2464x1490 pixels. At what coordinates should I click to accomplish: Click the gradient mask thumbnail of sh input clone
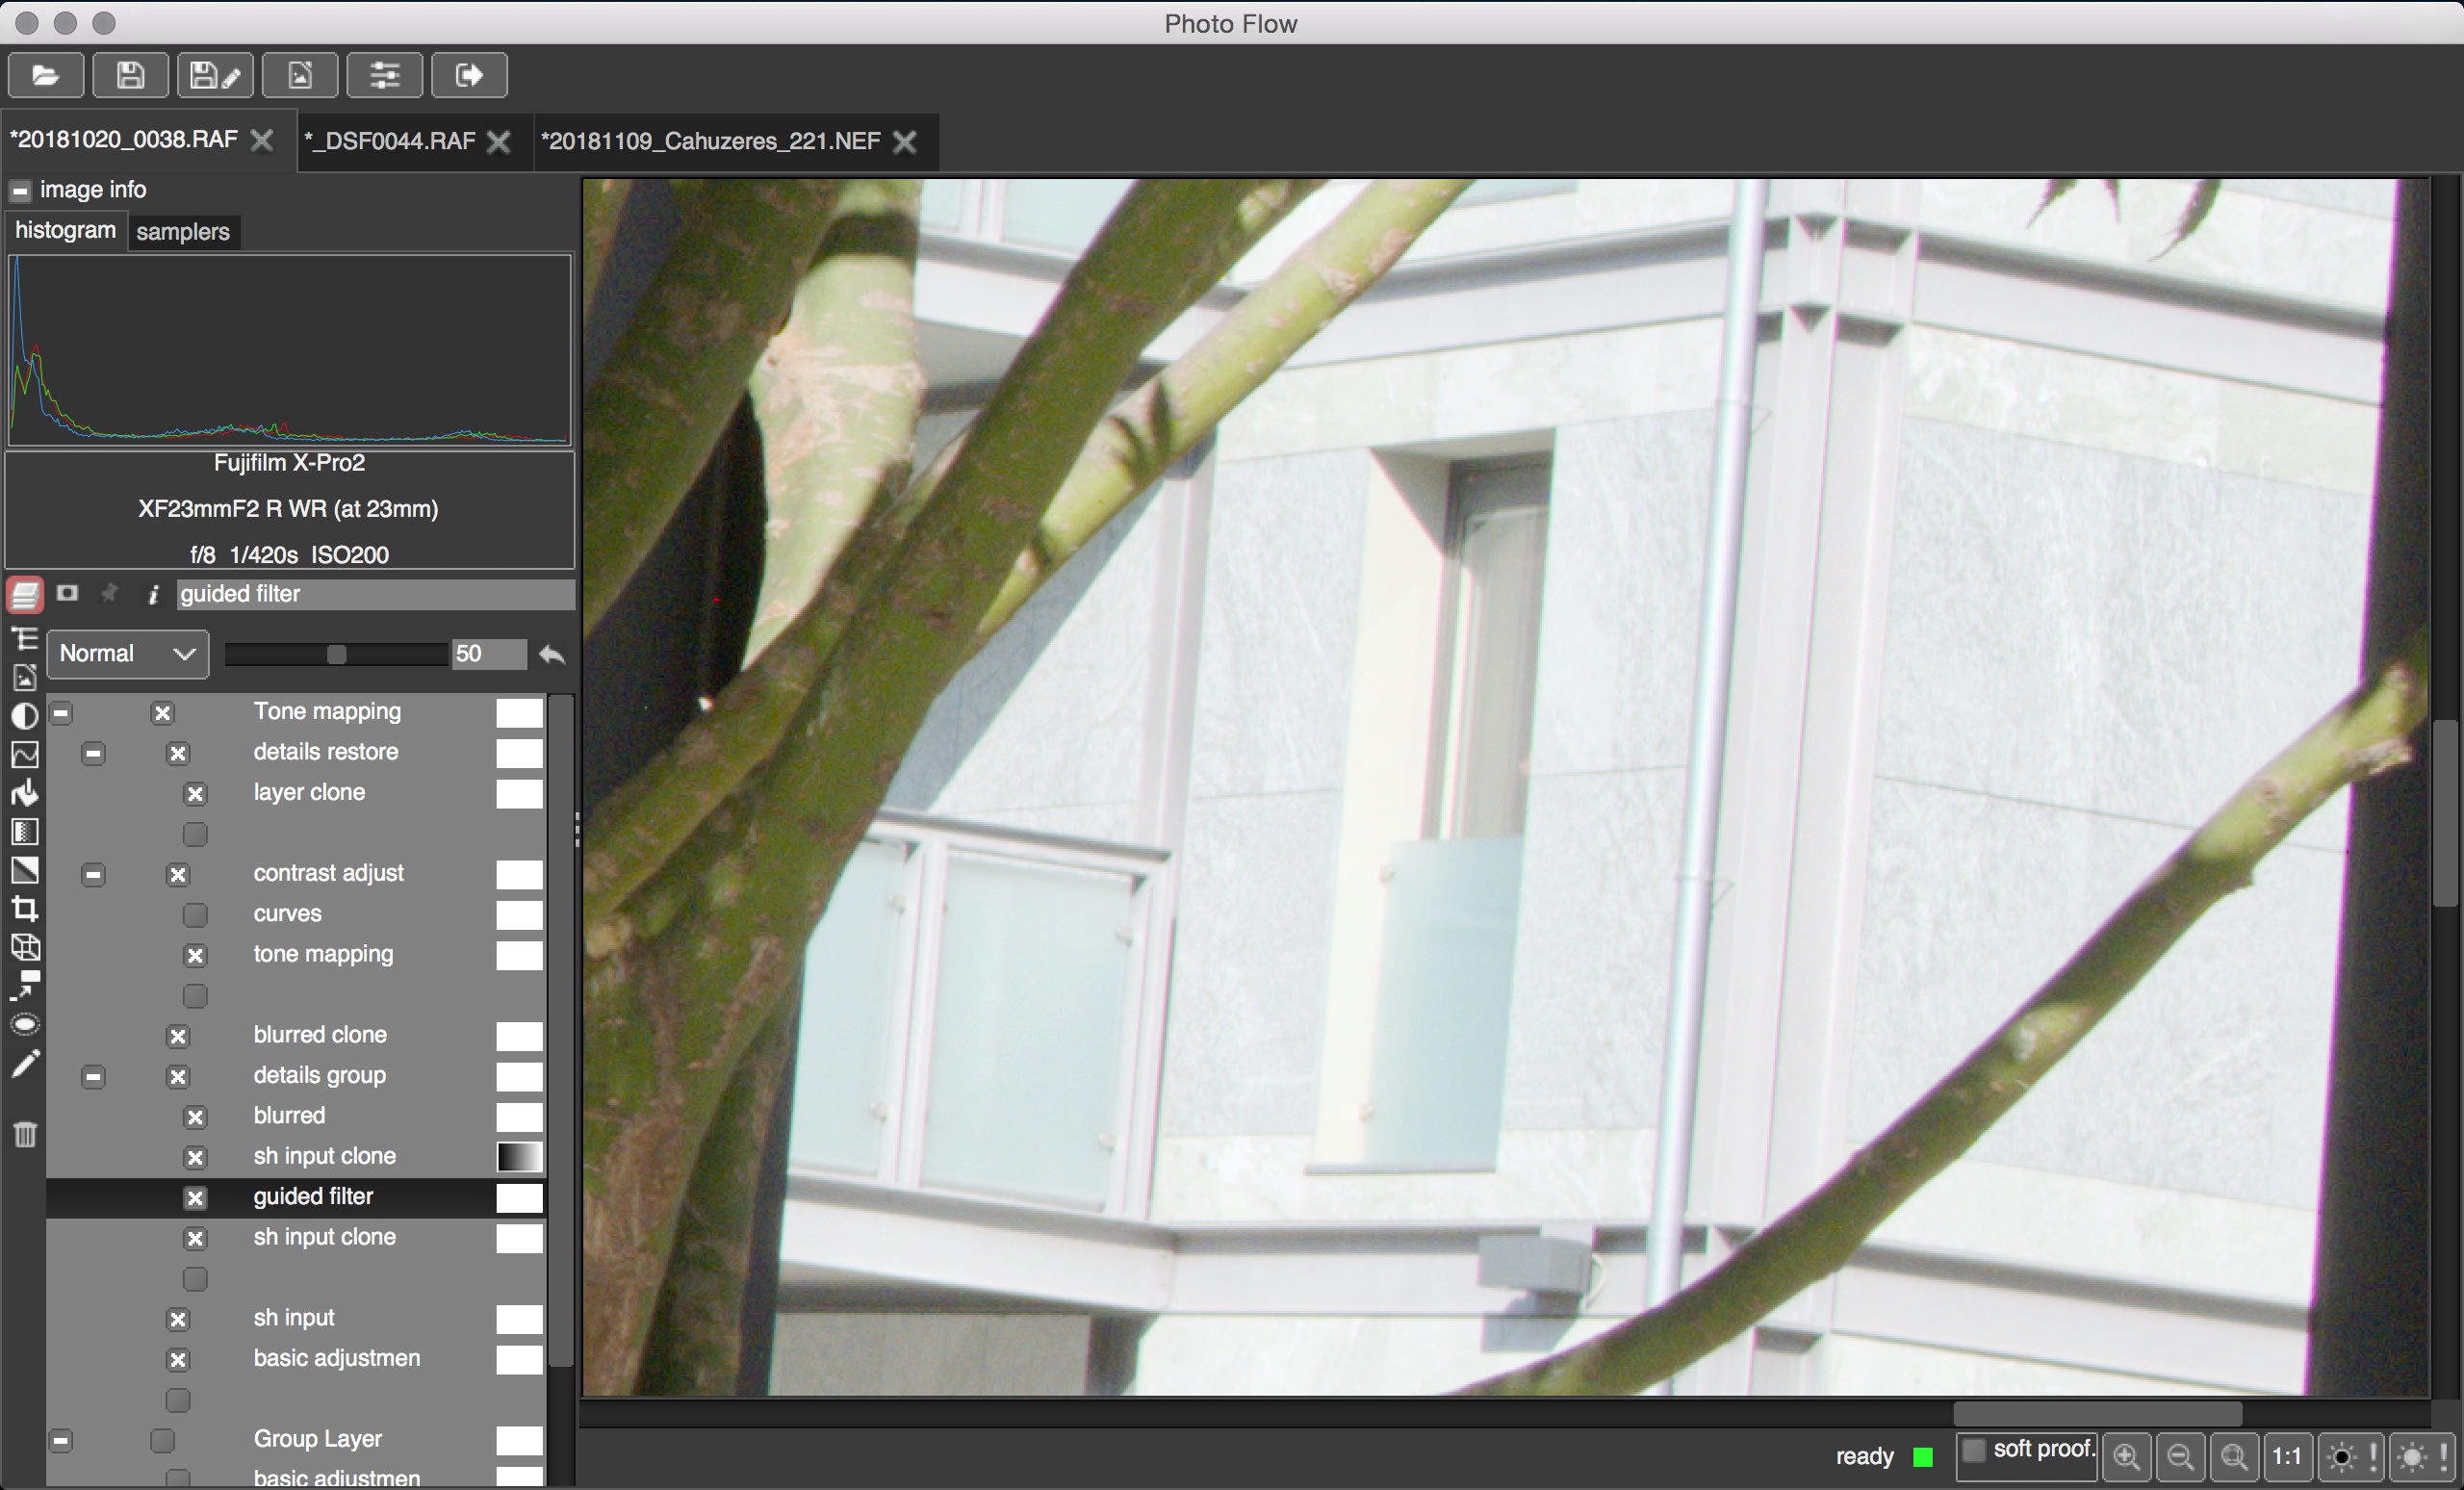coord(520,1157)
